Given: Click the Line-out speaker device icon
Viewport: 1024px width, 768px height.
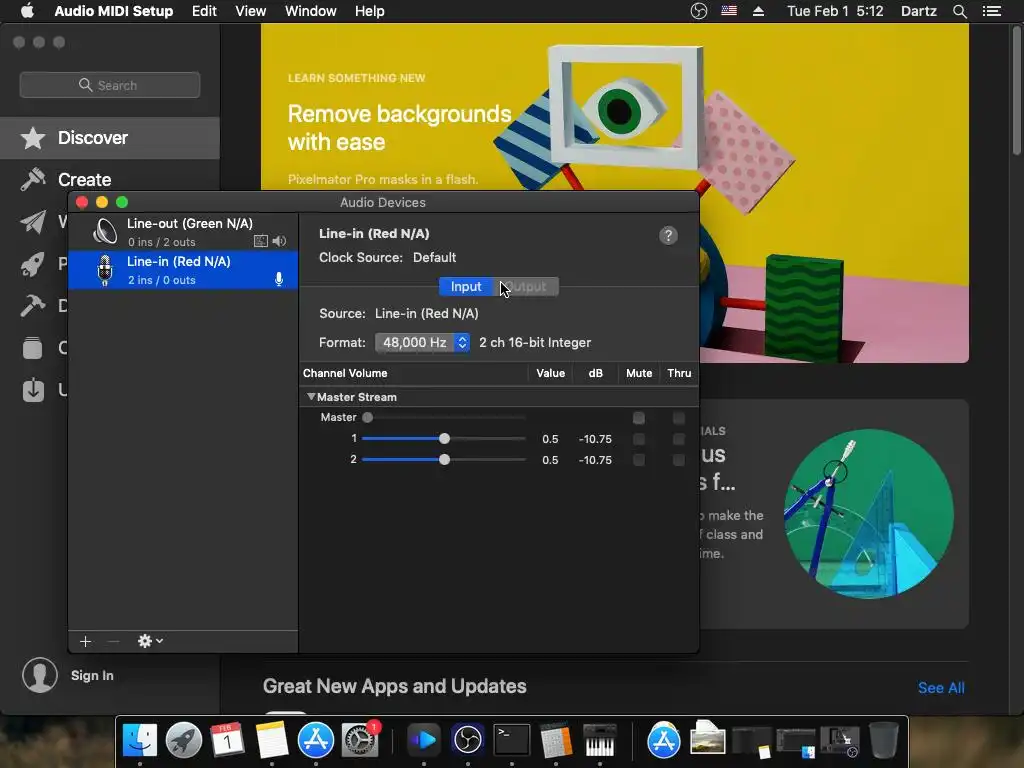Looking at the screenshot, I should 104,231.
